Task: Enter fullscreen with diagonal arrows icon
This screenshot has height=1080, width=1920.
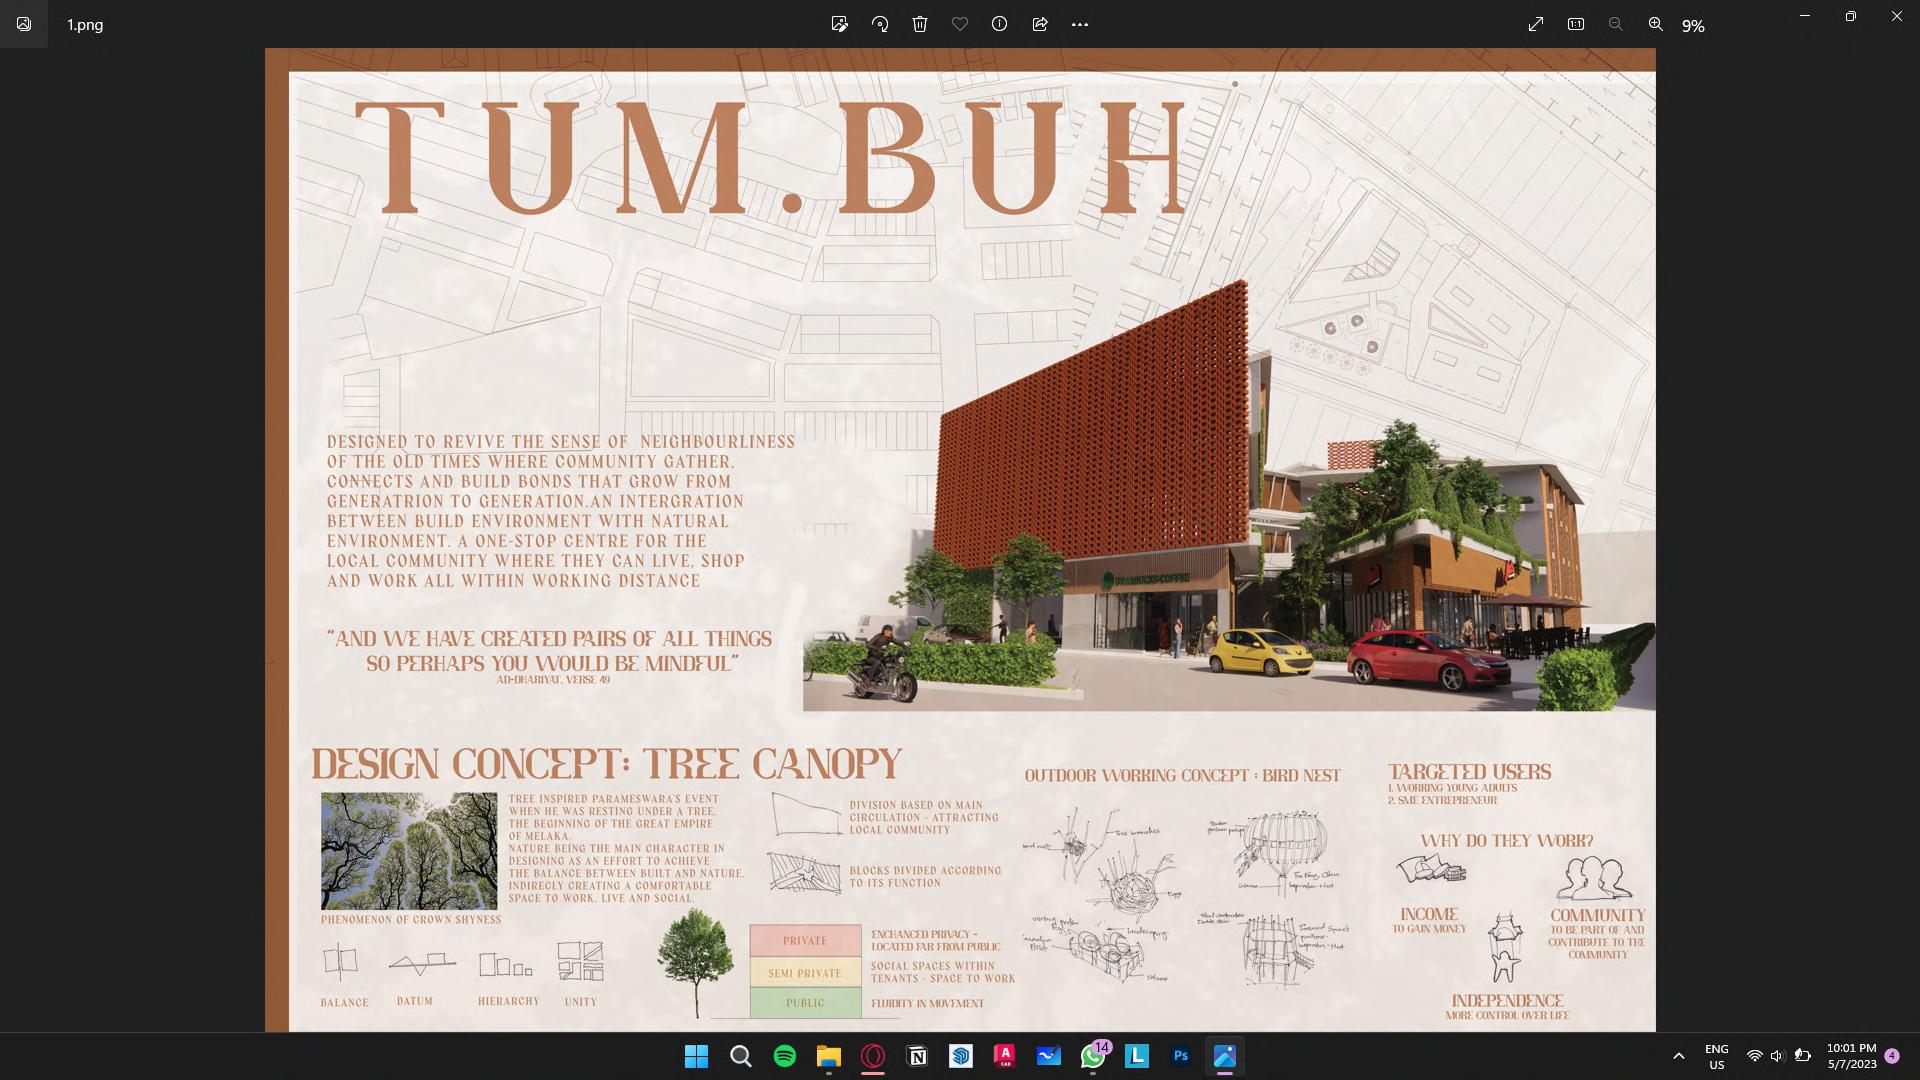Action: tap(1536, 24)
